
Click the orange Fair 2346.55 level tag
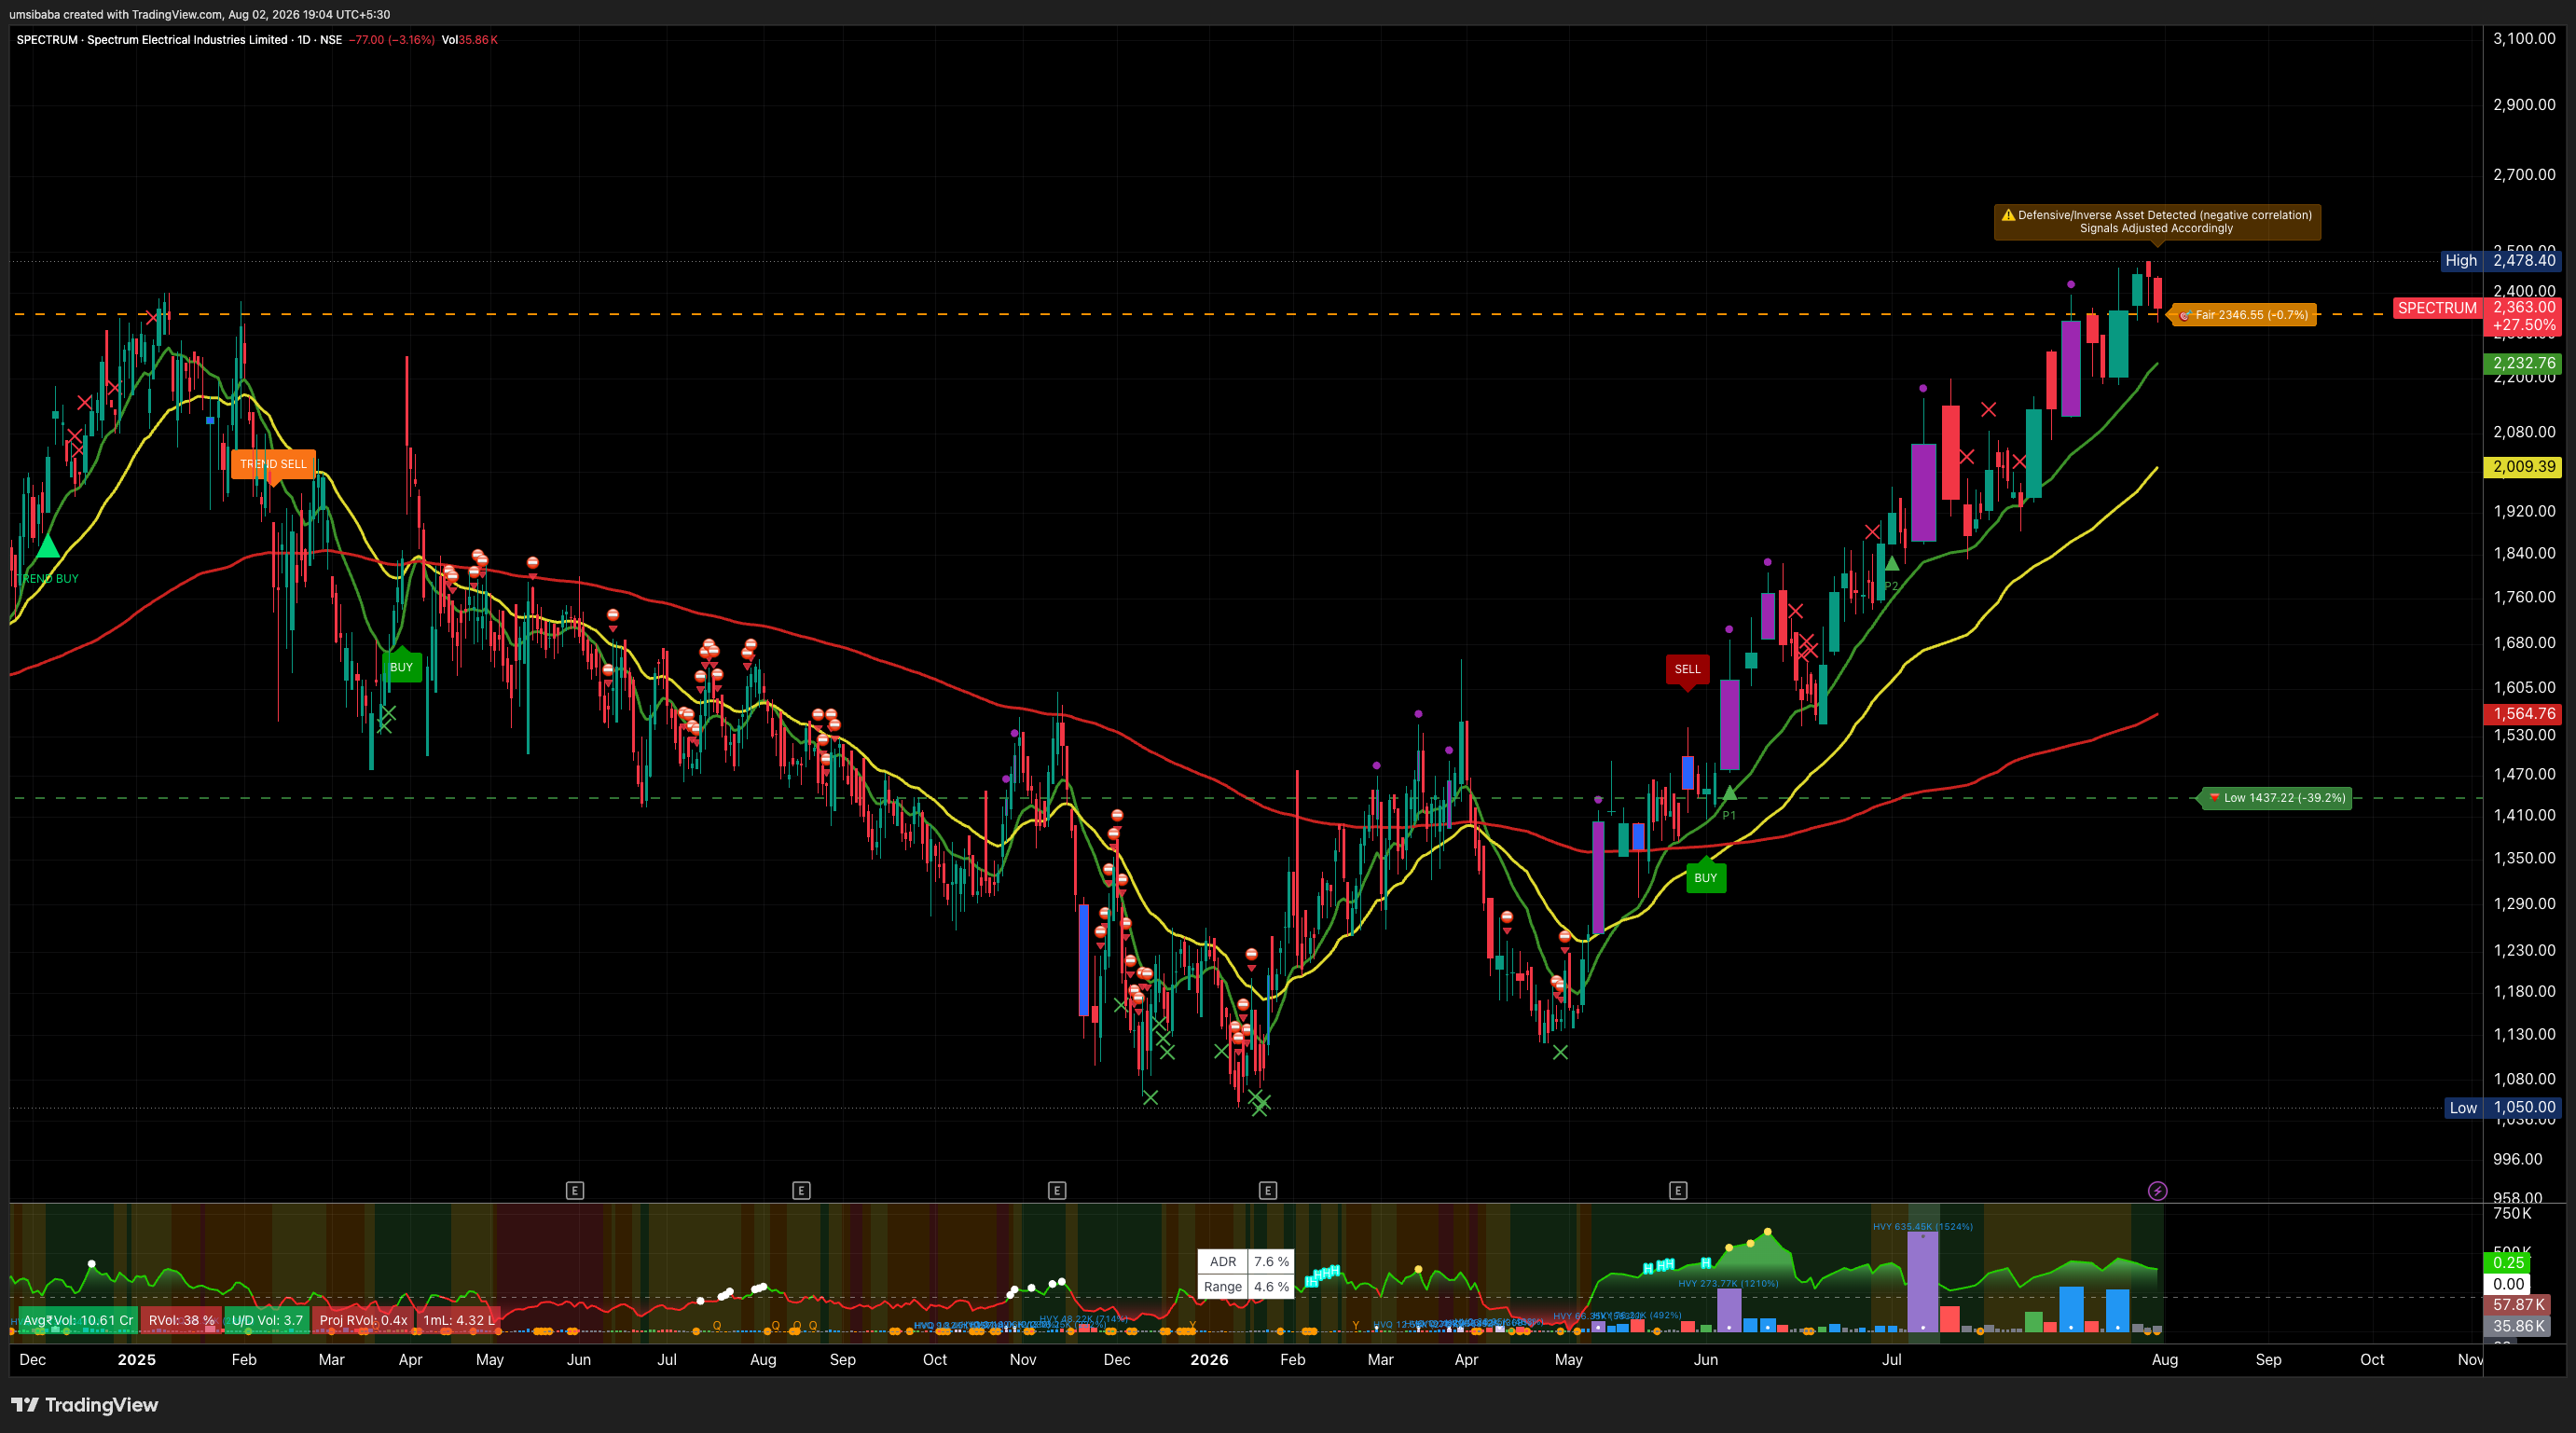(2245, 315)
